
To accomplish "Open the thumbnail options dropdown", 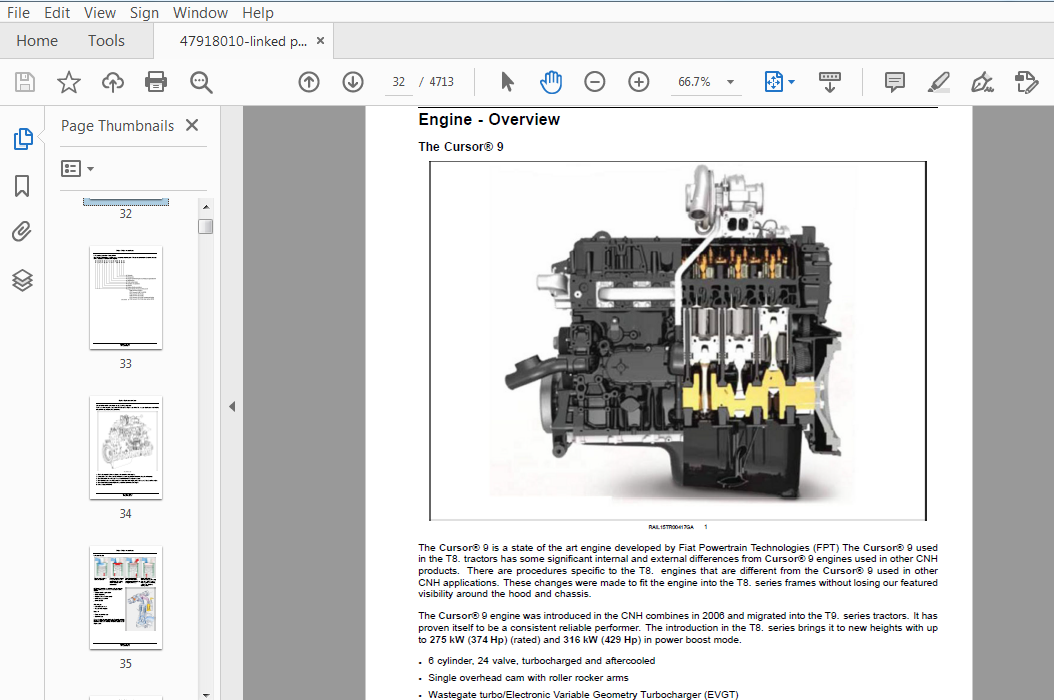I will pyautogui.click(x=77, y=168).
